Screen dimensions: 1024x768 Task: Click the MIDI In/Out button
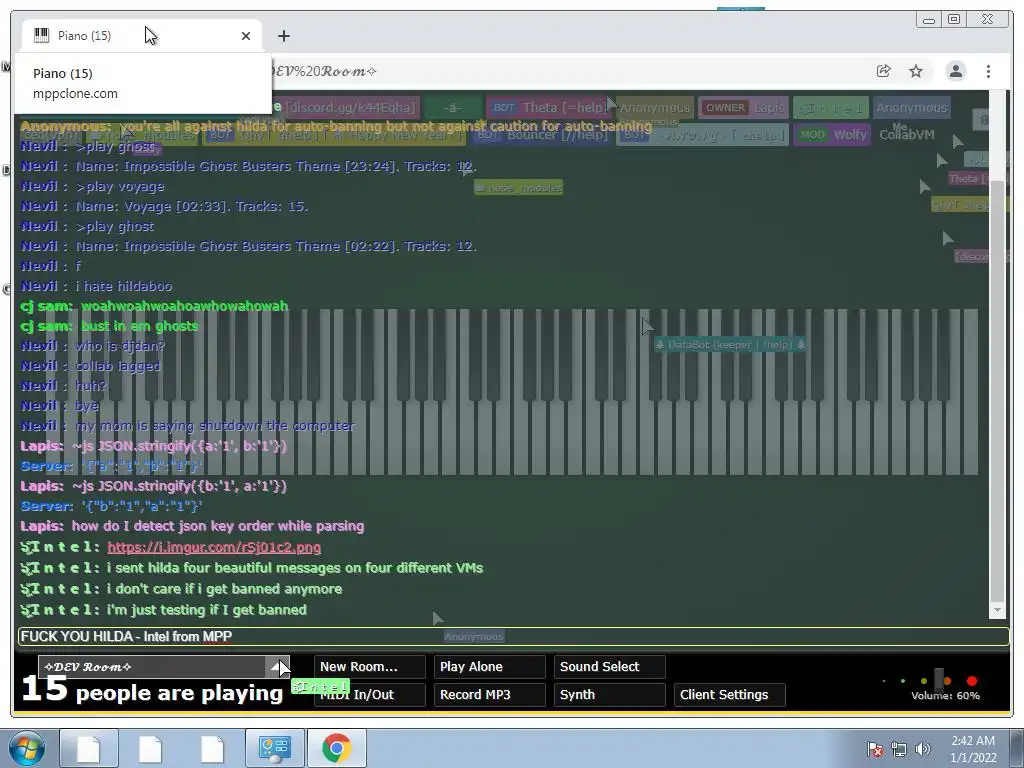pyautogui.click(x=370, y=695)
